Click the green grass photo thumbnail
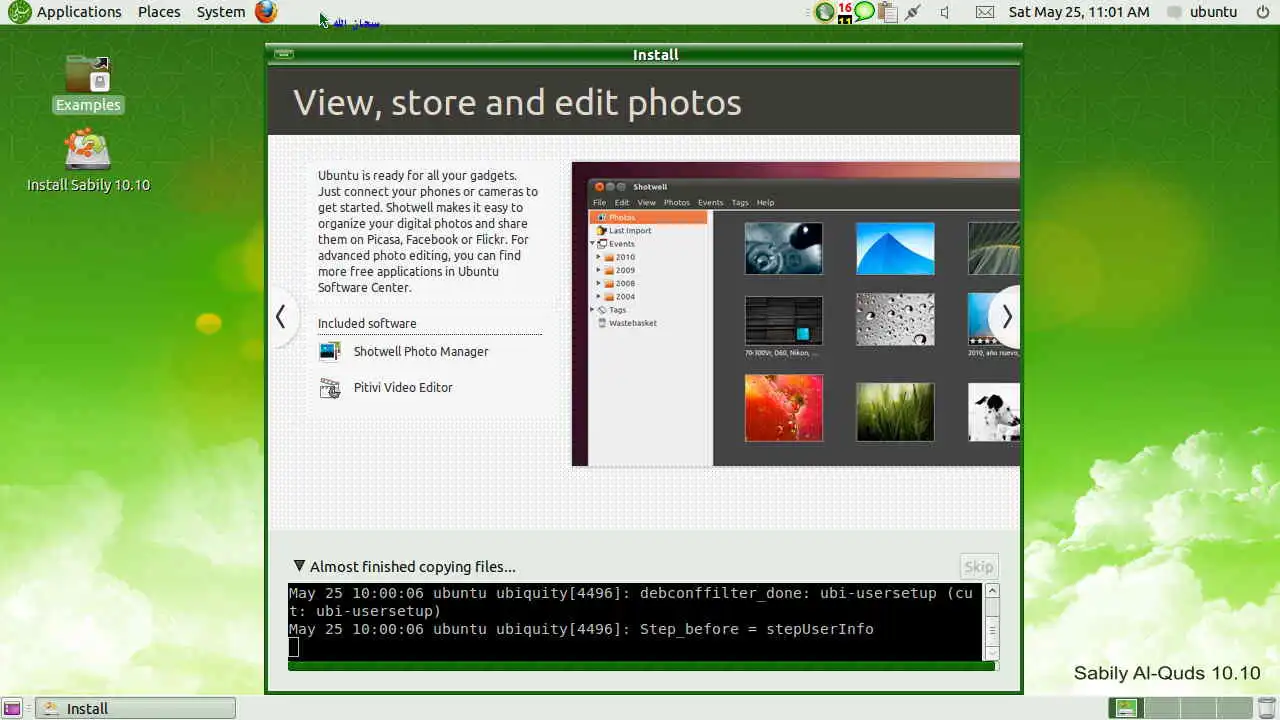 [x=895, y=411]
